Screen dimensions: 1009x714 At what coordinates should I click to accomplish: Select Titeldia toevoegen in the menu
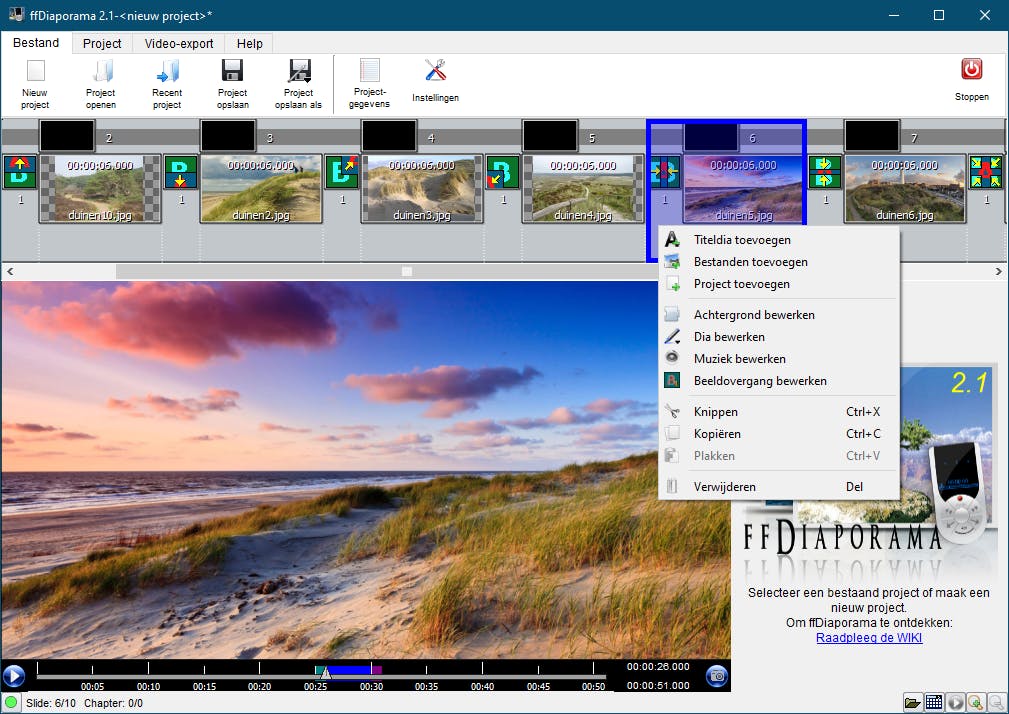pos(742,240)
